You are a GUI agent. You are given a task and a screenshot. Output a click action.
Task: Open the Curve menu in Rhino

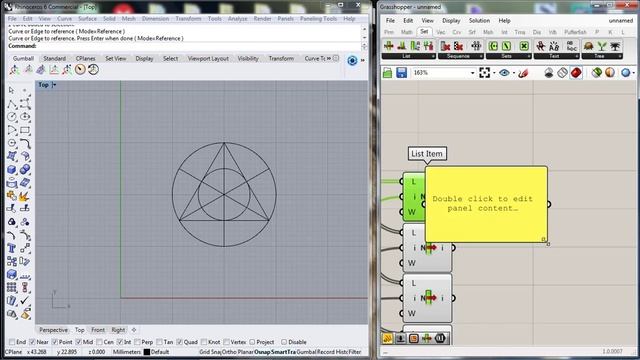pyautogui.click(x=64, y=19)
